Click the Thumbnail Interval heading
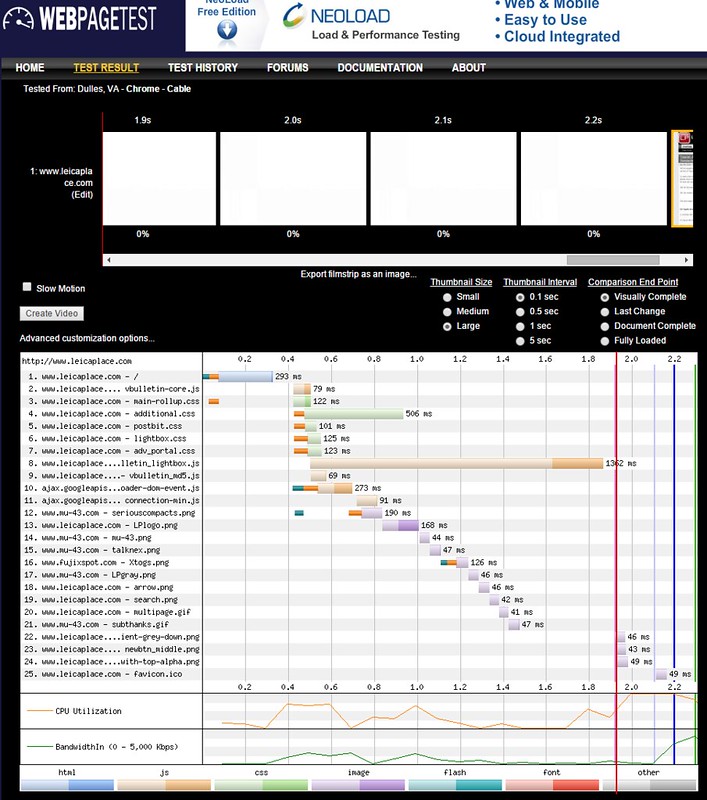The image size is (707, 800). [x=540, y=282]
